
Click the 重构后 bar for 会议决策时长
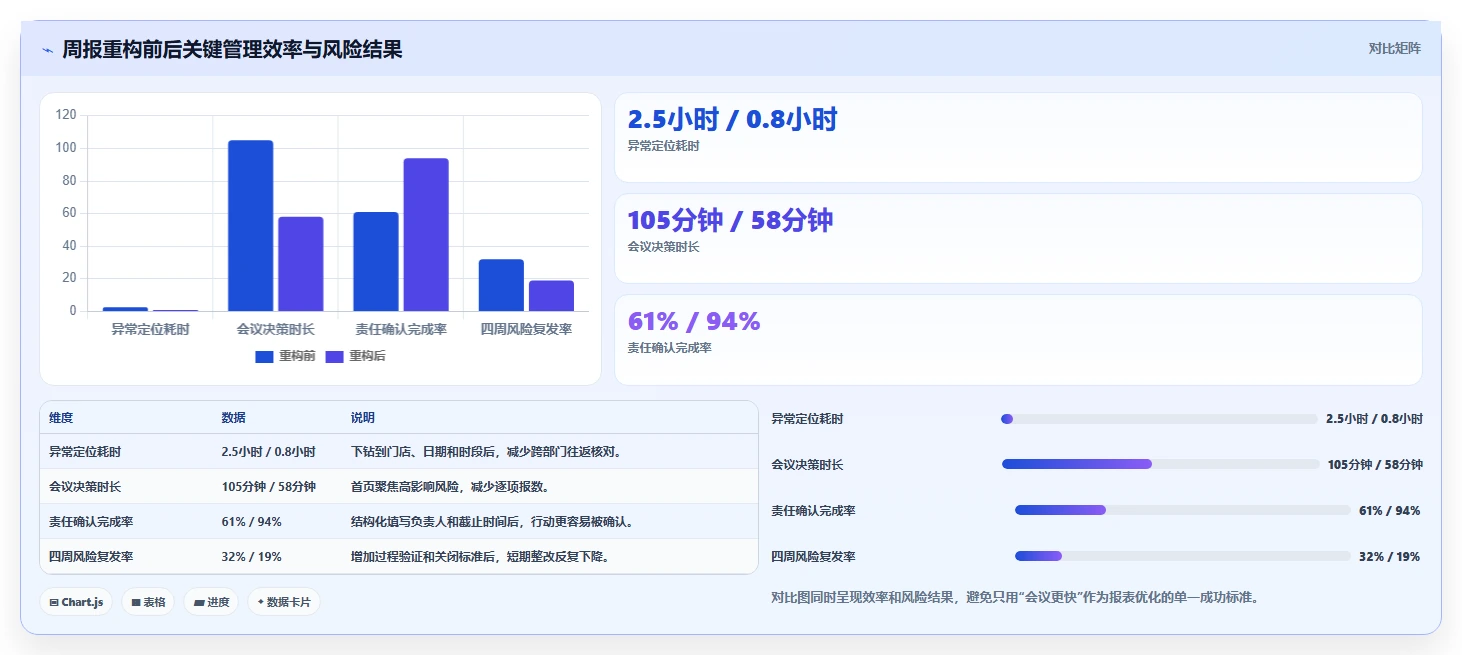tap(301, 264)
